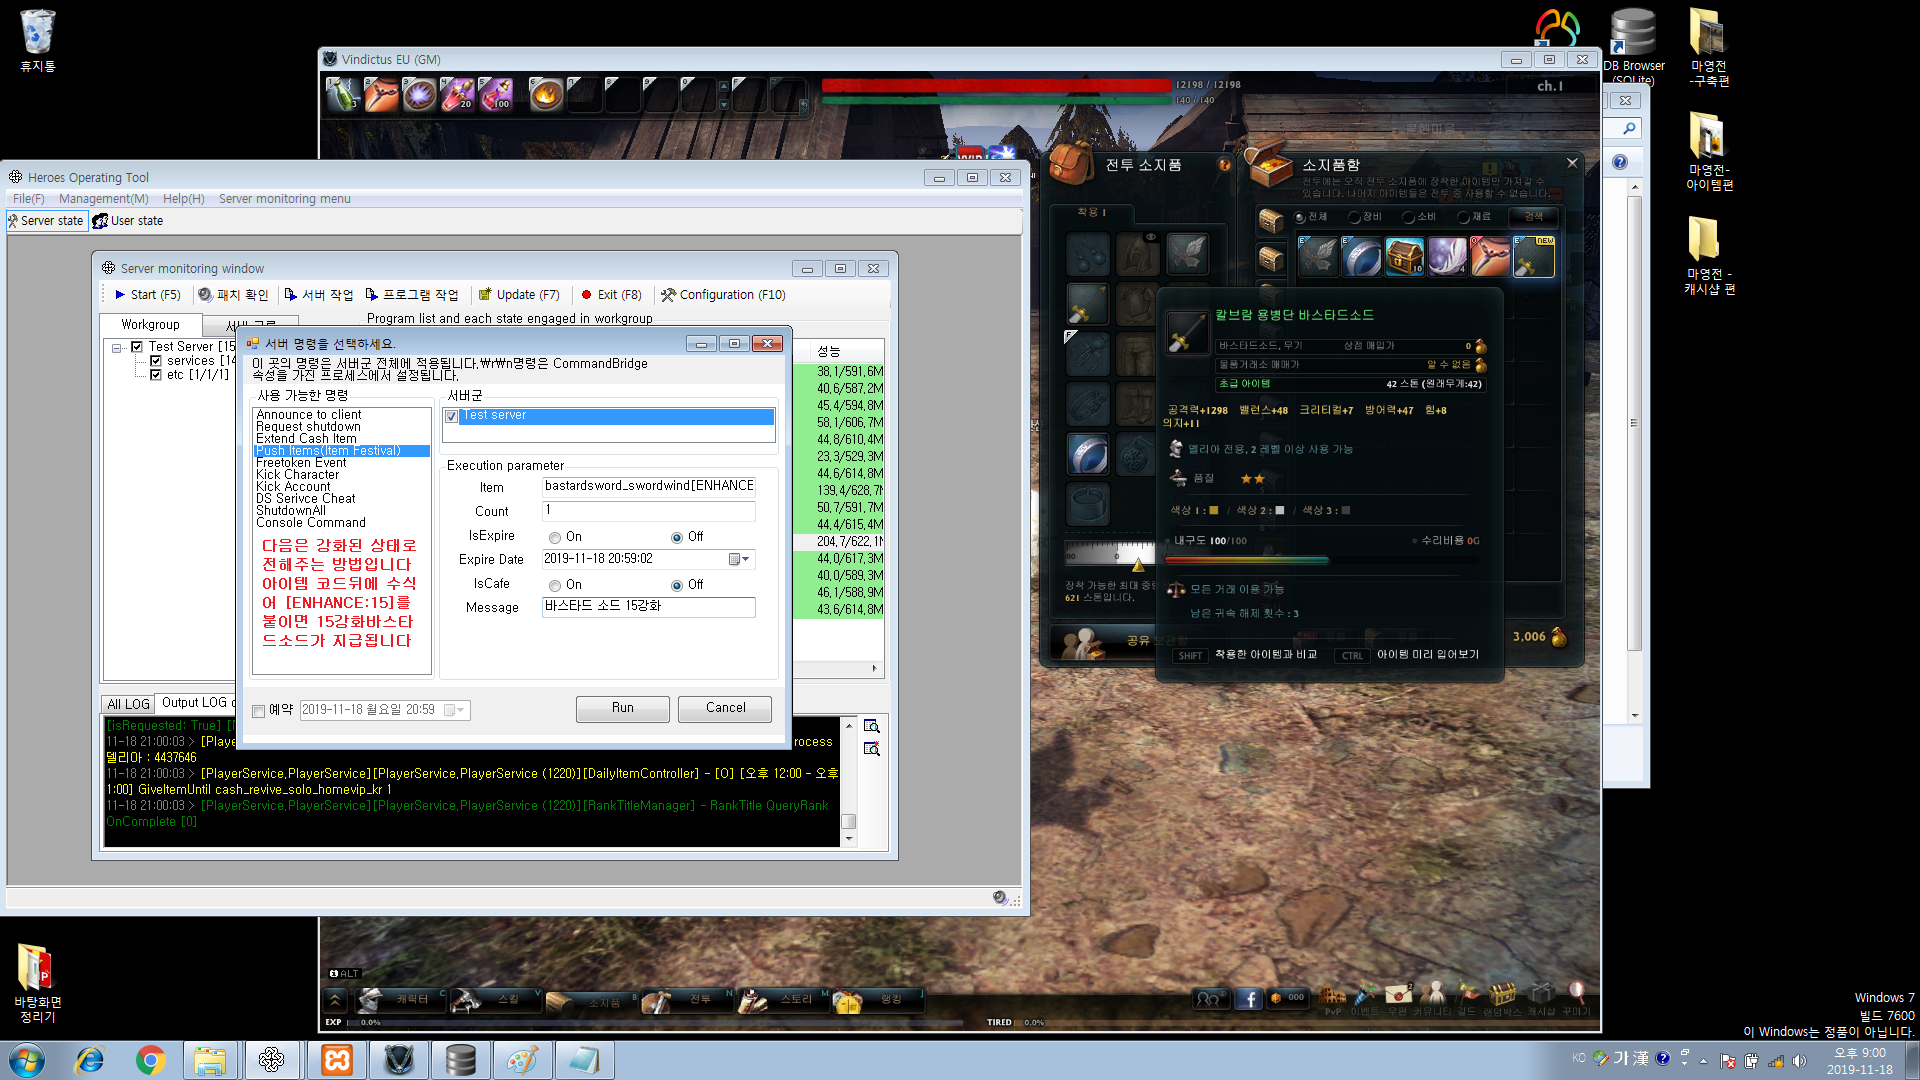Click the earrings equipment slot
1920x1080 pixels.
coord(1087,254)
